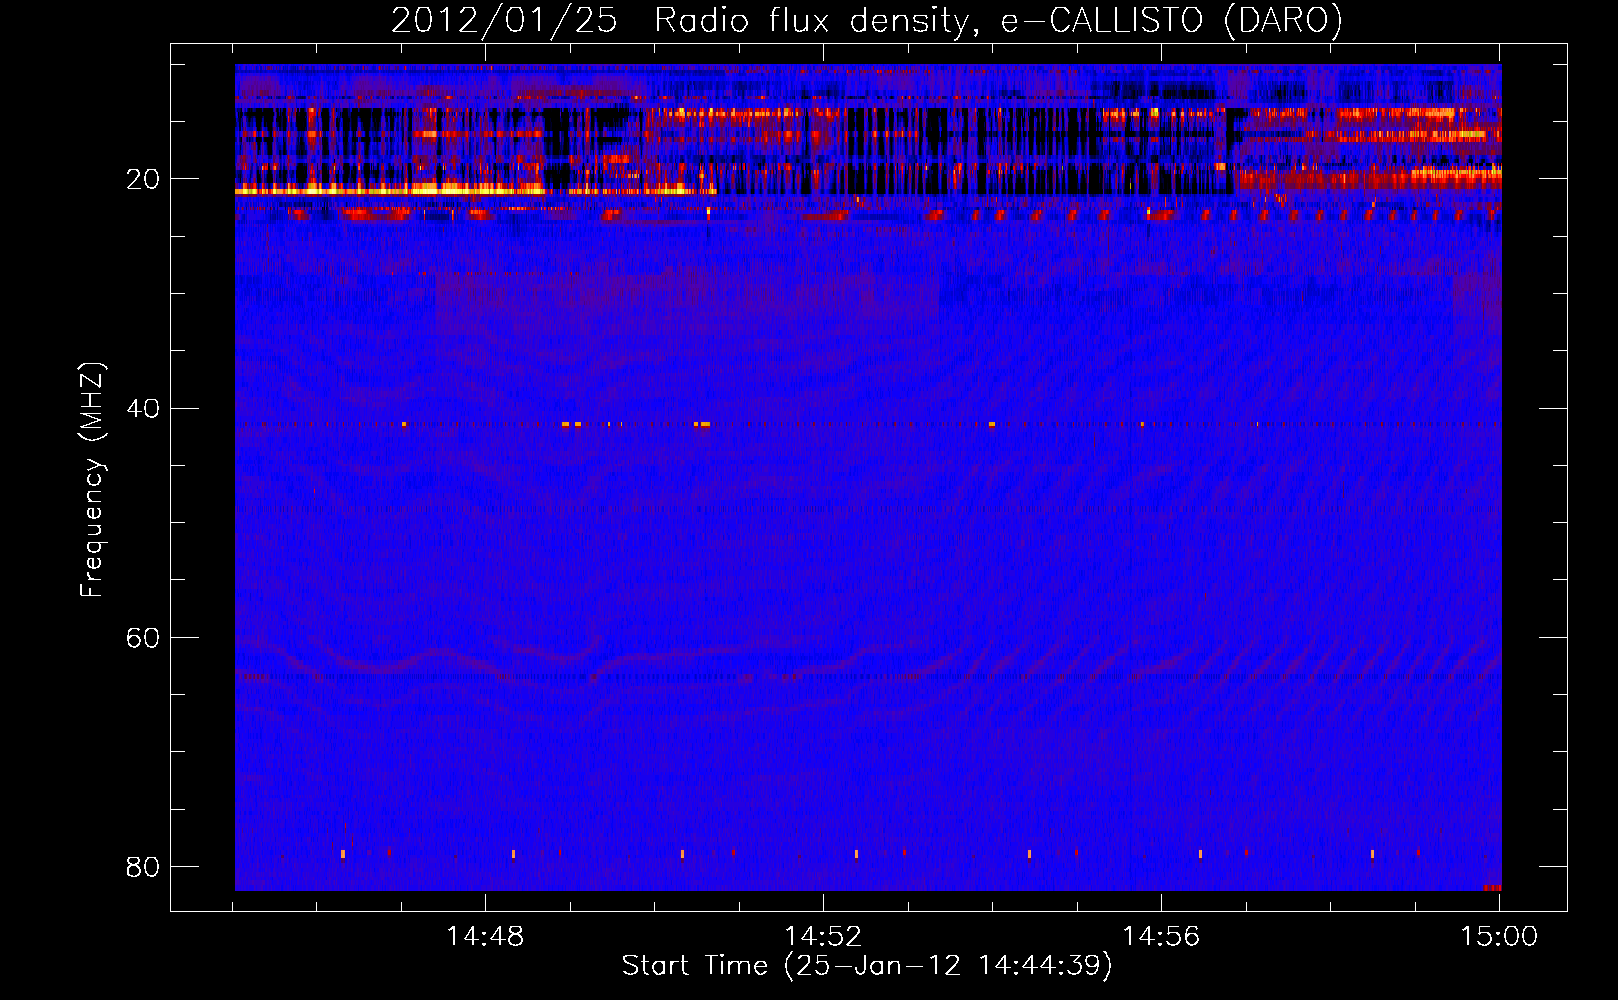Click the "Start Time (25-Jan-12 14:44:39)" label
Image resolution: width=1618 pixels, height=1000 pixels.
point(867,966)
